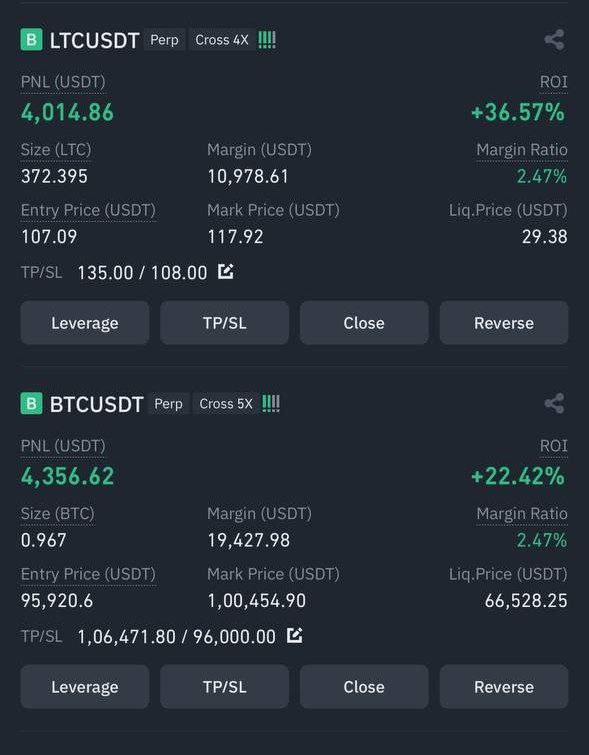The height and width of the screenshot is (755, 589).
Task: Close the BTCUSDT position
Action: (x=364, y=687)
